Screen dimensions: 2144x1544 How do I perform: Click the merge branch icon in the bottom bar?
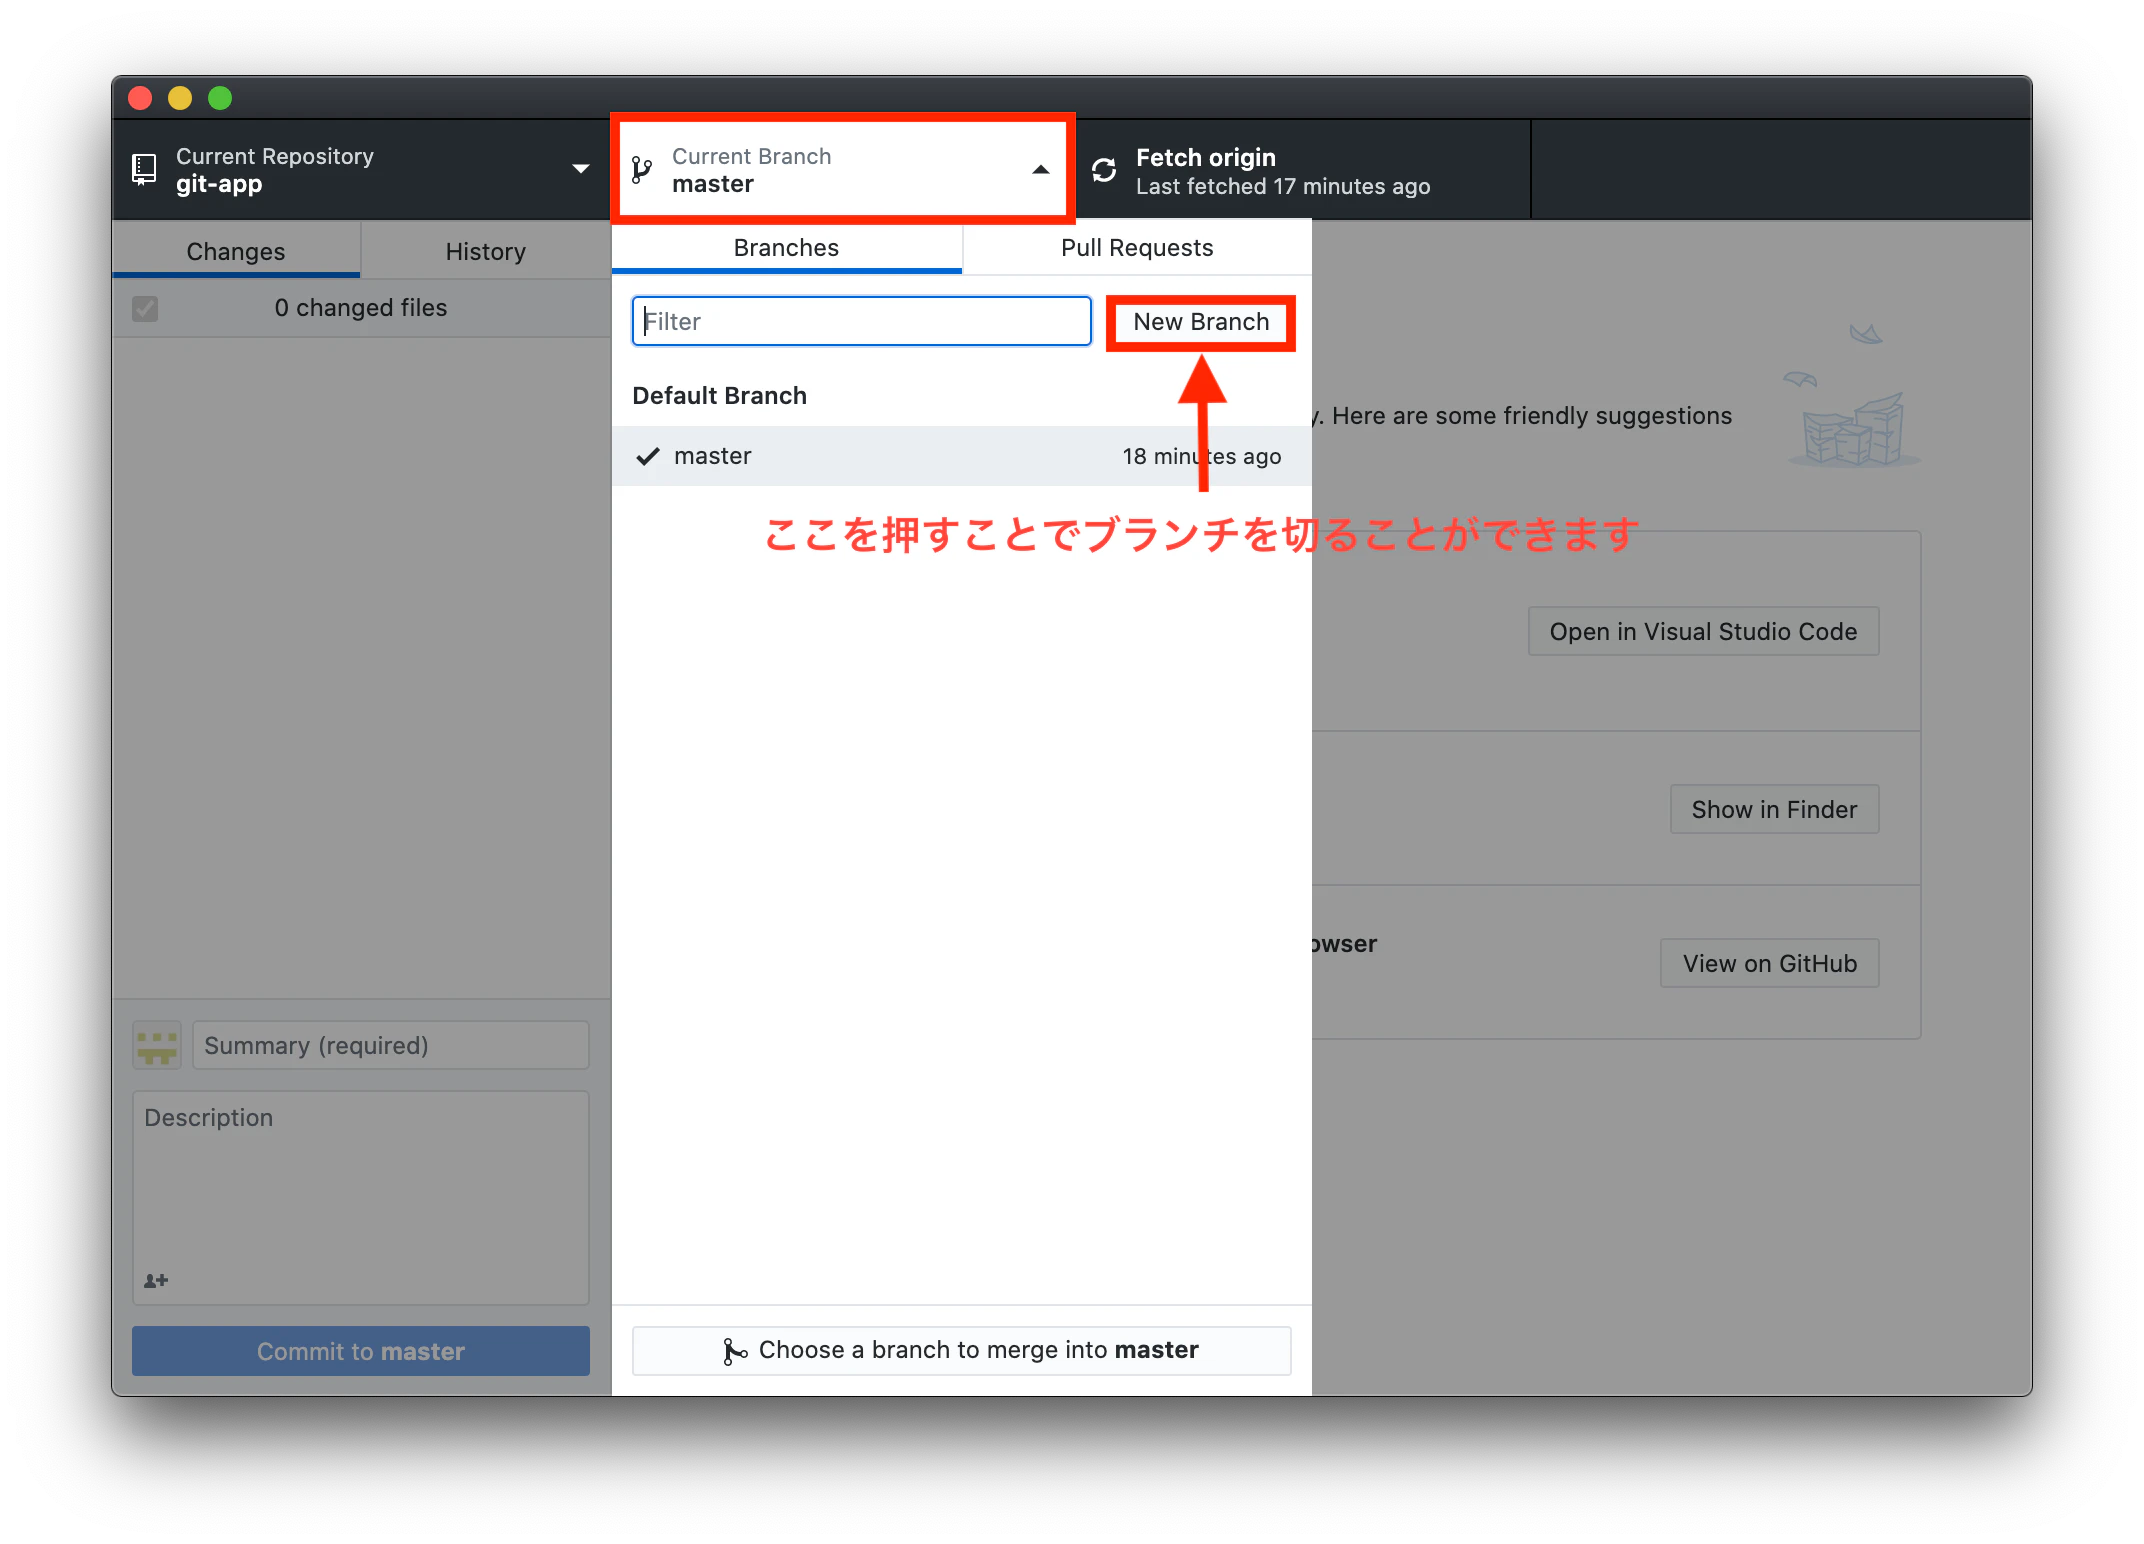(x=735, y=1350)
